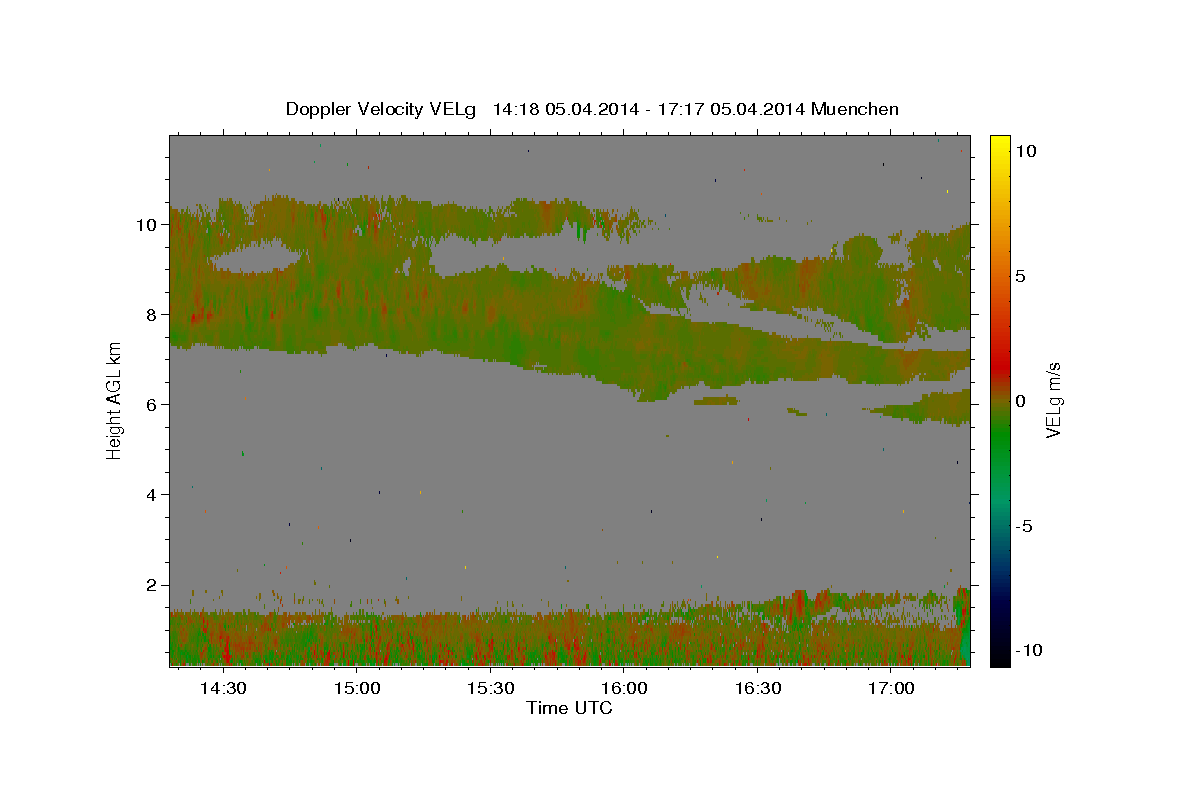Click the '16:00' time axis label
This screenshot has width=1200, height=800.
(624, 689)
